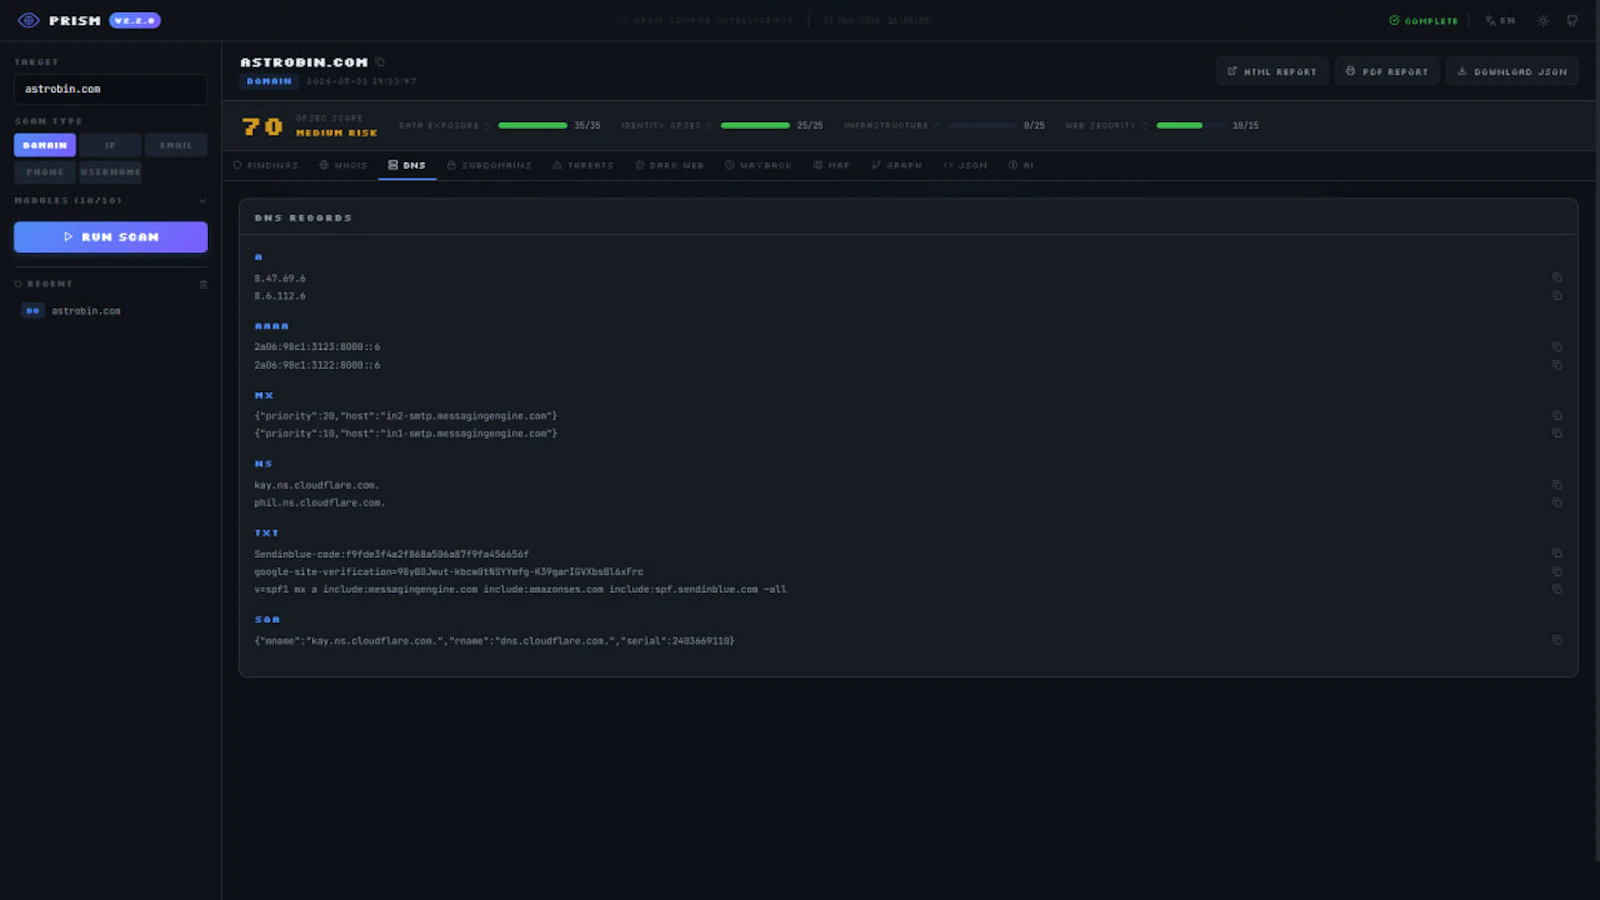The width and height of the screenshot is (1600, 900).
Task: Copy NS record kay.ns.cloudflare.com
Action: pyautogui.click(x=1557, y=485)
